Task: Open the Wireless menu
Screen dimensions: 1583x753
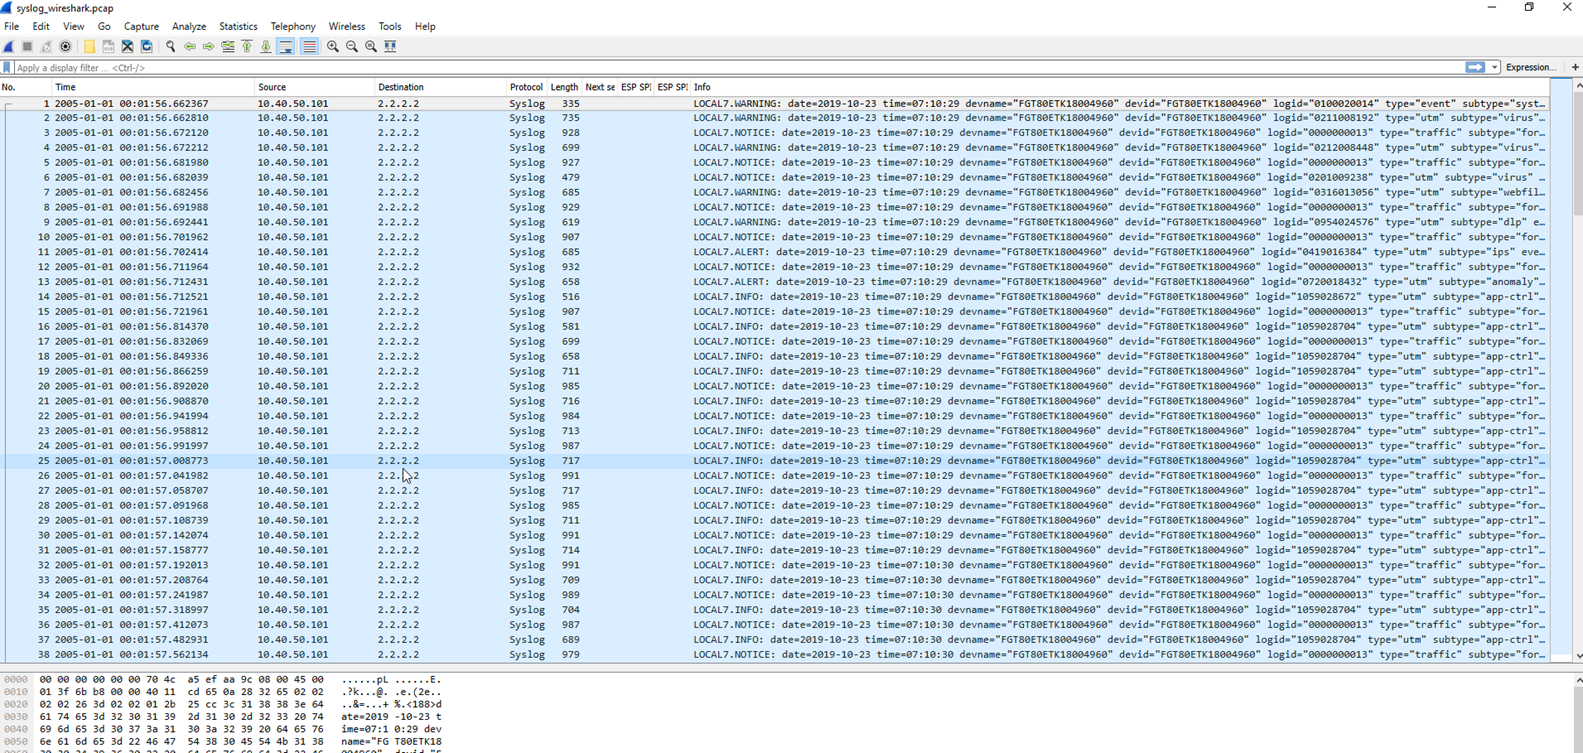Action: pyautogui.click(x=347, y=27)
